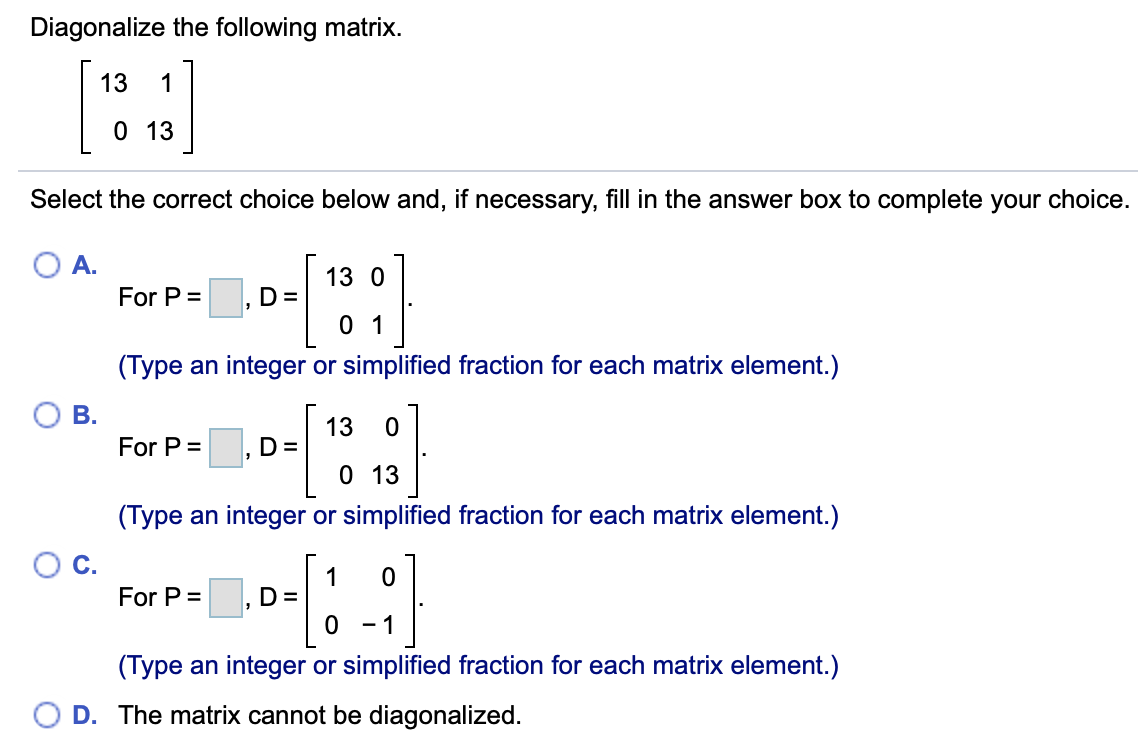The image size is (1138, 748).
Task: Click the label 'A.' next to its radio button
Action: pyautogui.click(x=84, y=265)
